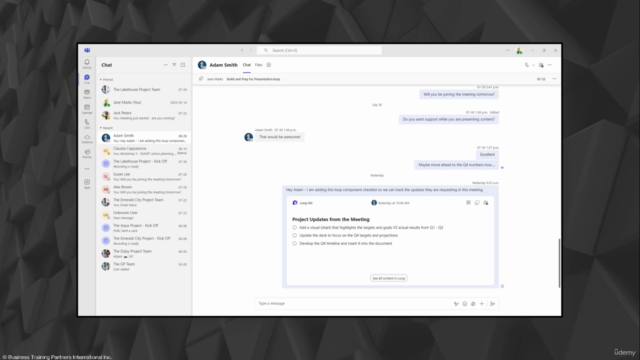Select the Adam Smith chat in Recent
This screenshot has width=640, height=360.
coord(144,138)
